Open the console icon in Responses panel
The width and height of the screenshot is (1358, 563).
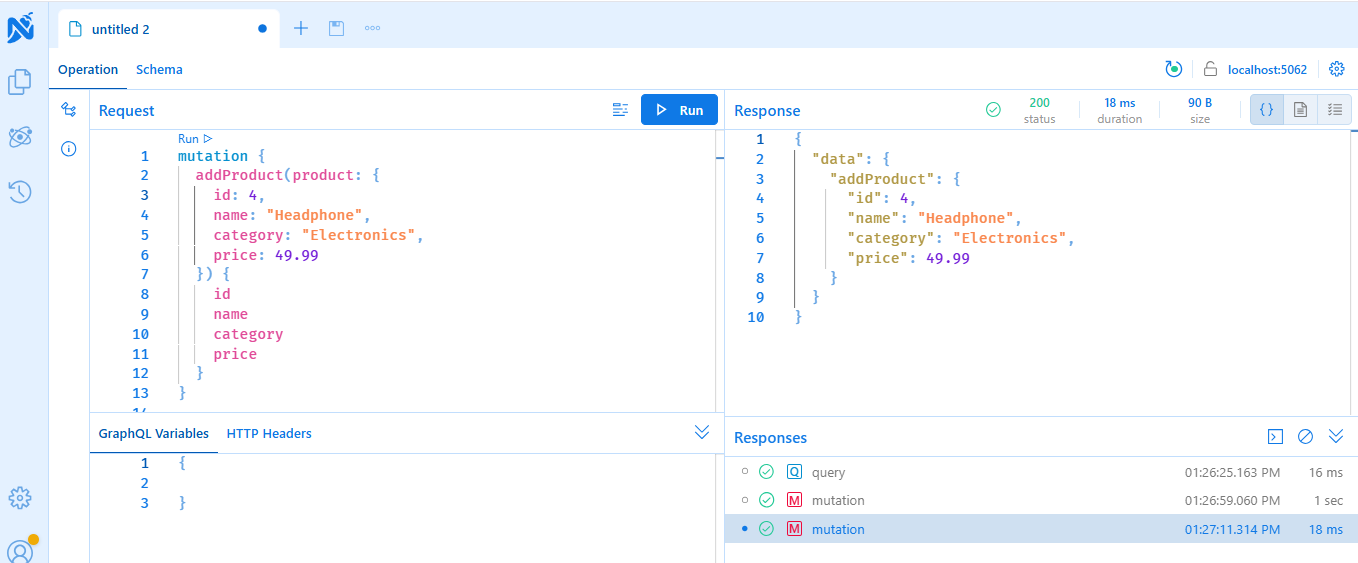pos(1275,436)
